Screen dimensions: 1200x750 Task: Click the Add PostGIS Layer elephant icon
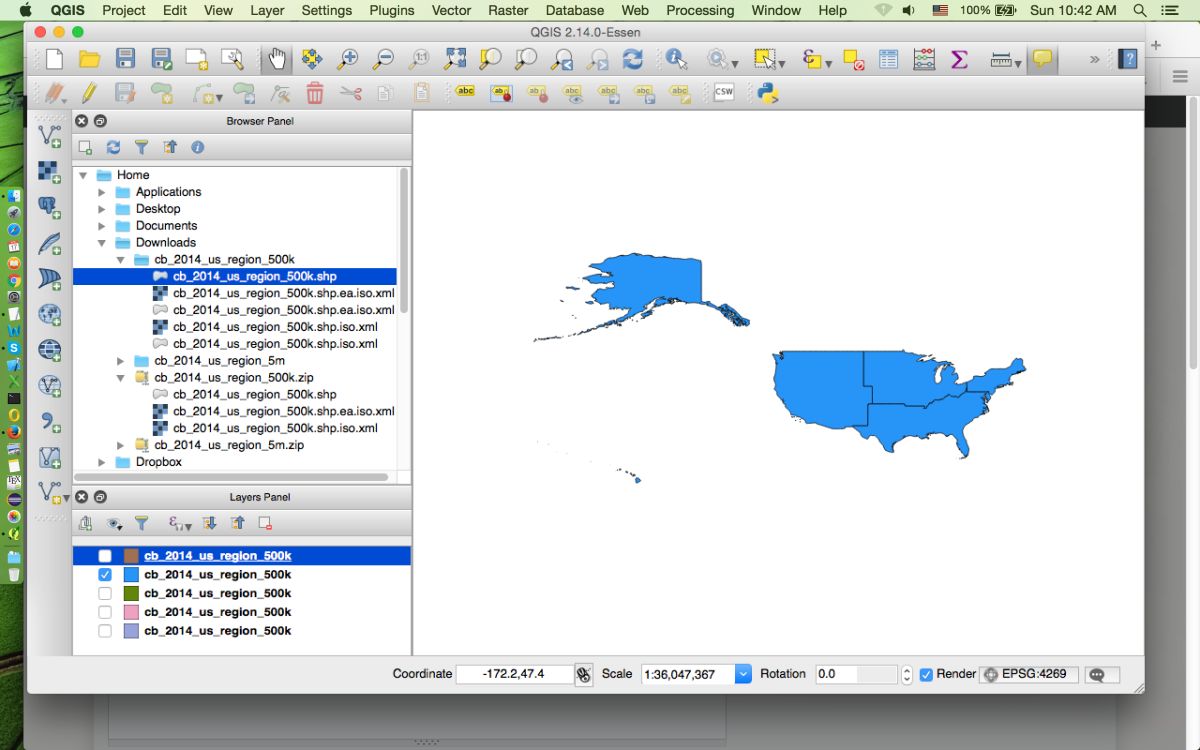(49, 208)
